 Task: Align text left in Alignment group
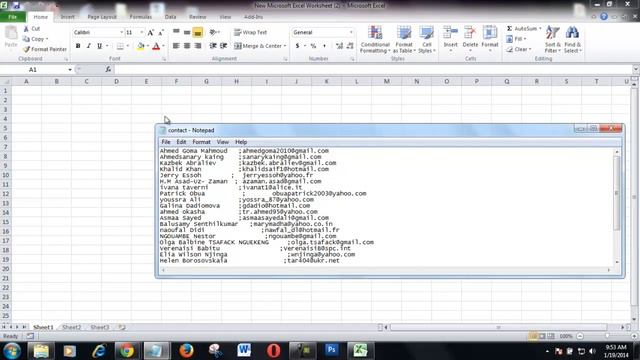coord(176,46)
